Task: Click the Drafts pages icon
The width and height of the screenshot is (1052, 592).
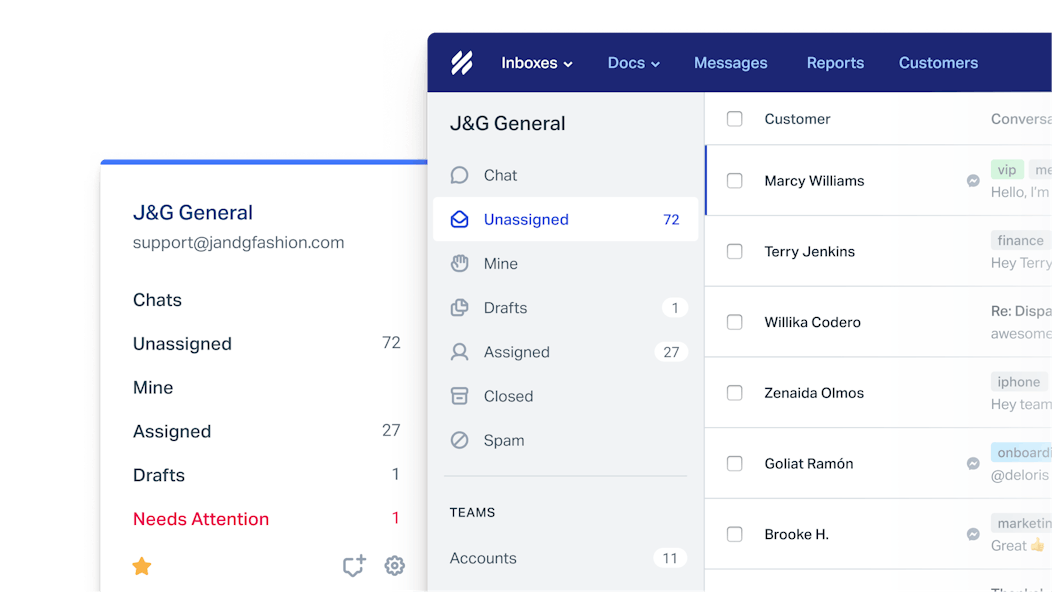Action: point(460,308)
